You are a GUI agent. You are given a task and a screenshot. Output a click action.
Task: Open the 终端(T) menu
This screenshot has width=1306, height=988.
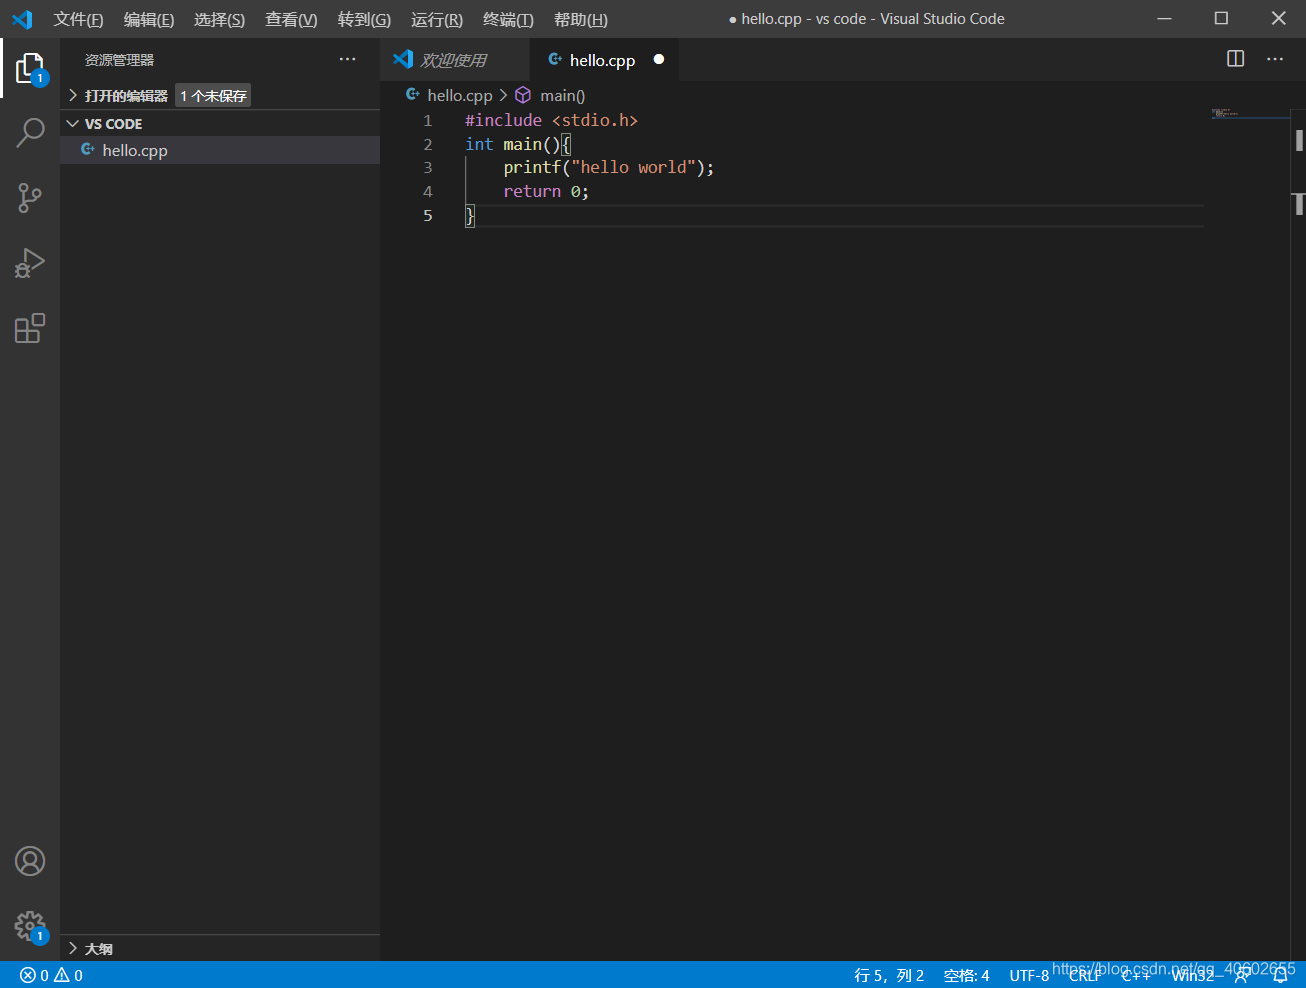click(x=508, y=20)
